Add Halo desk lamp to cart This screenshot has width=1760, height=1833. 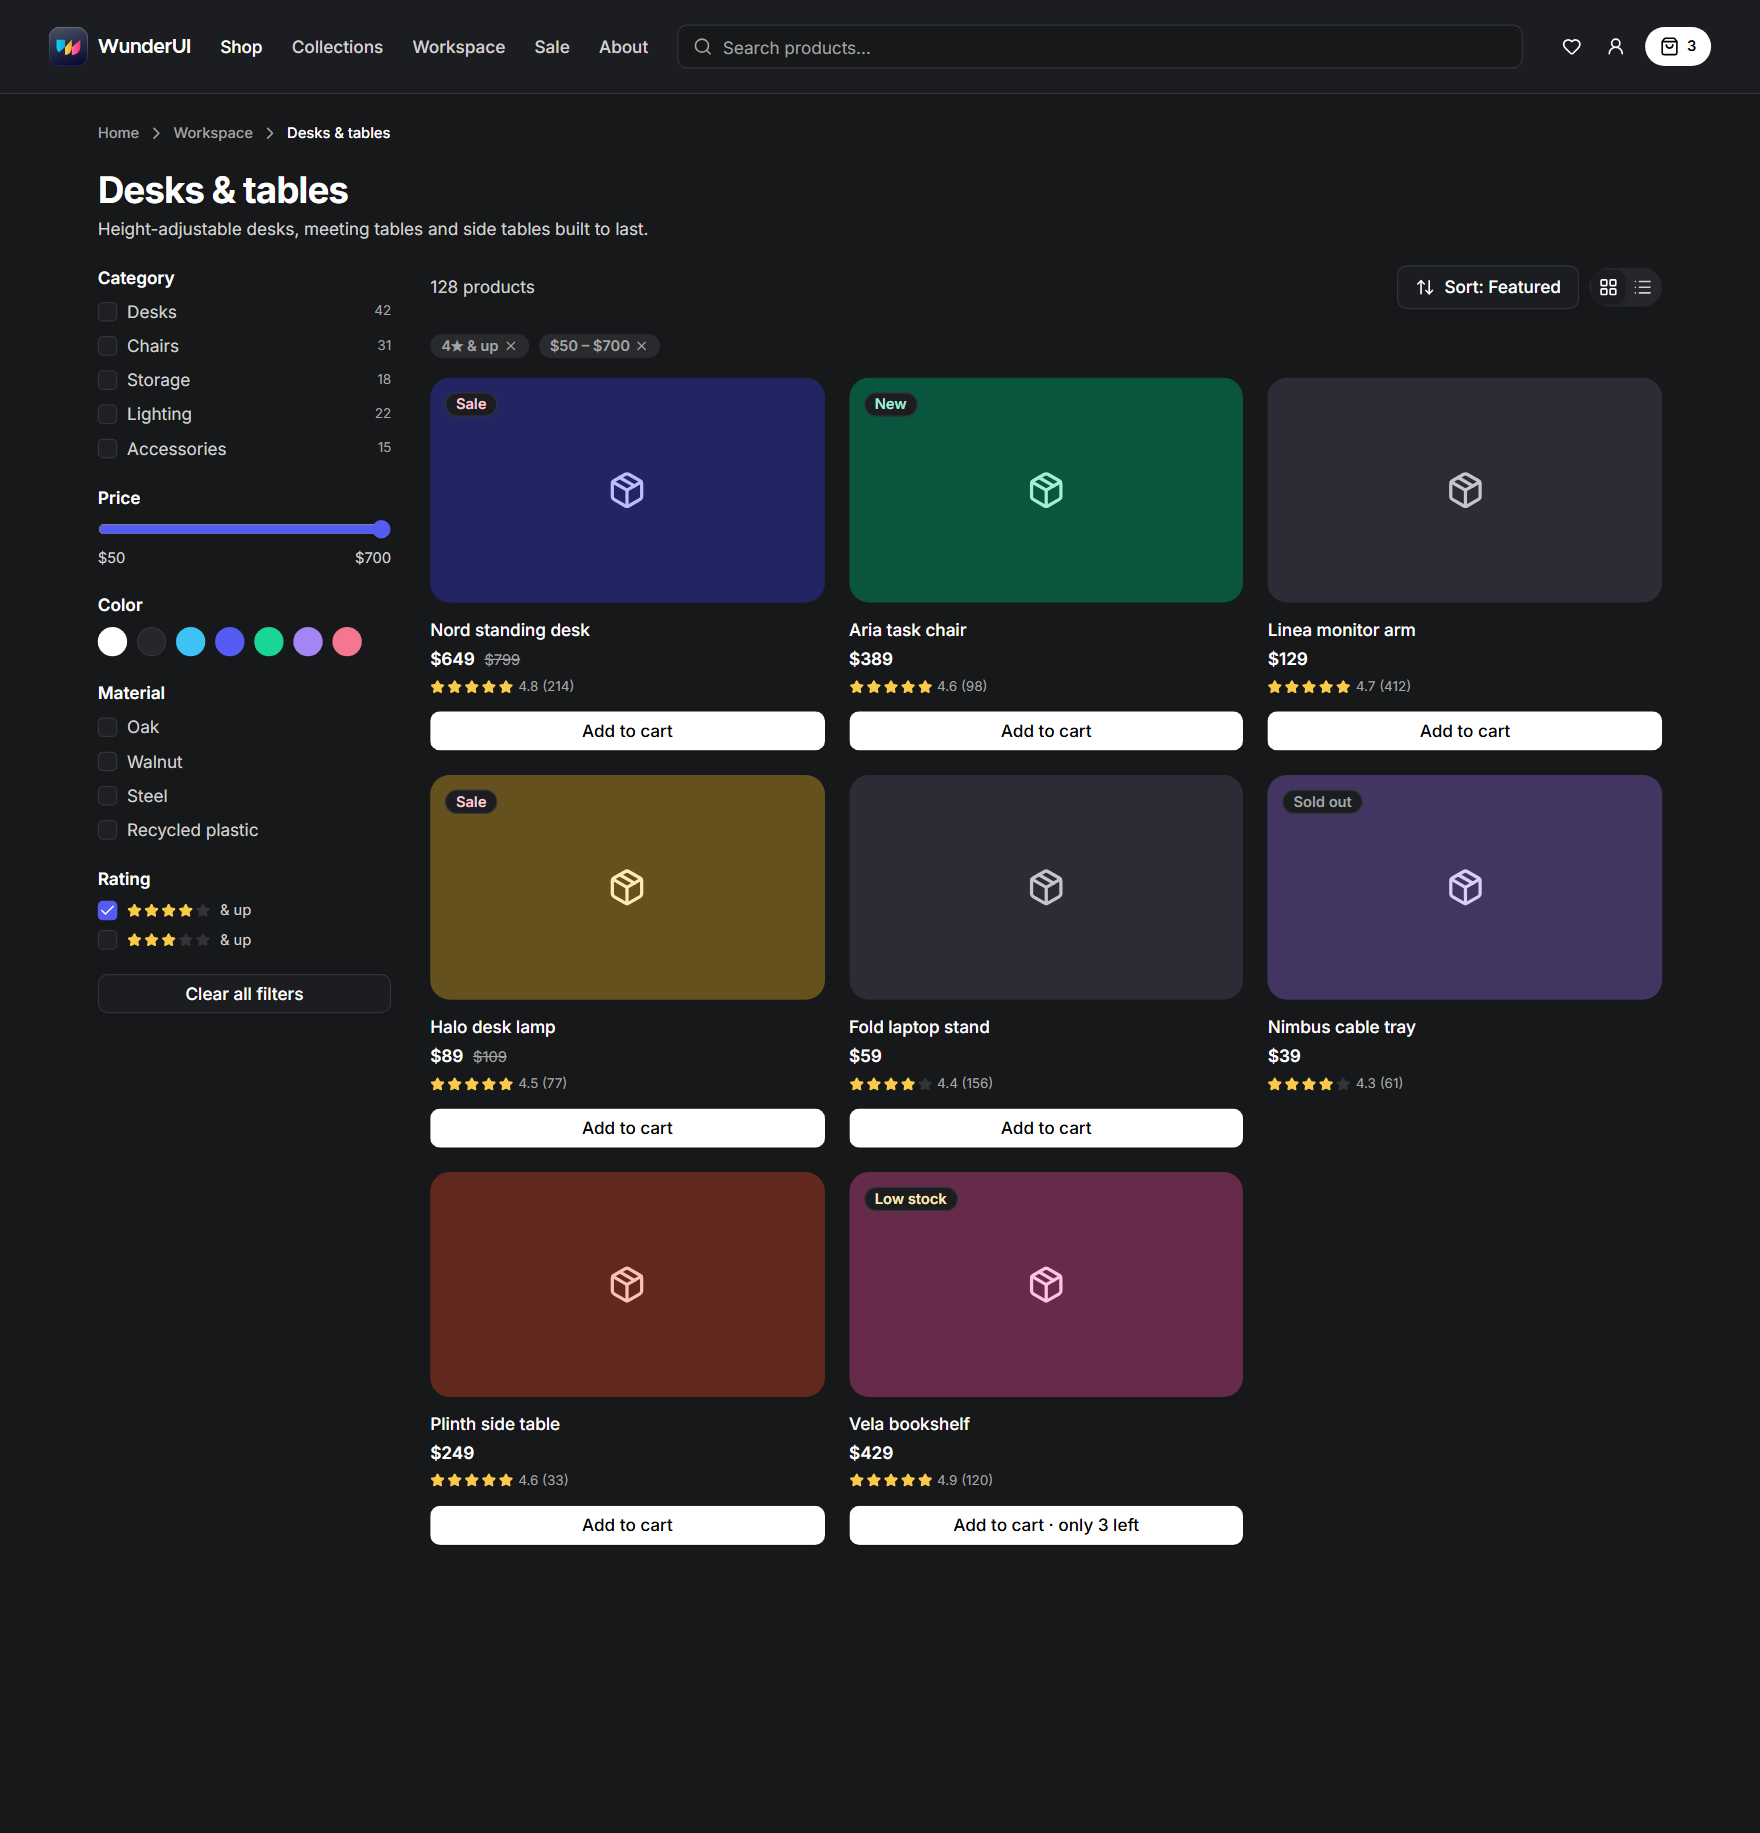[627, 1128]
